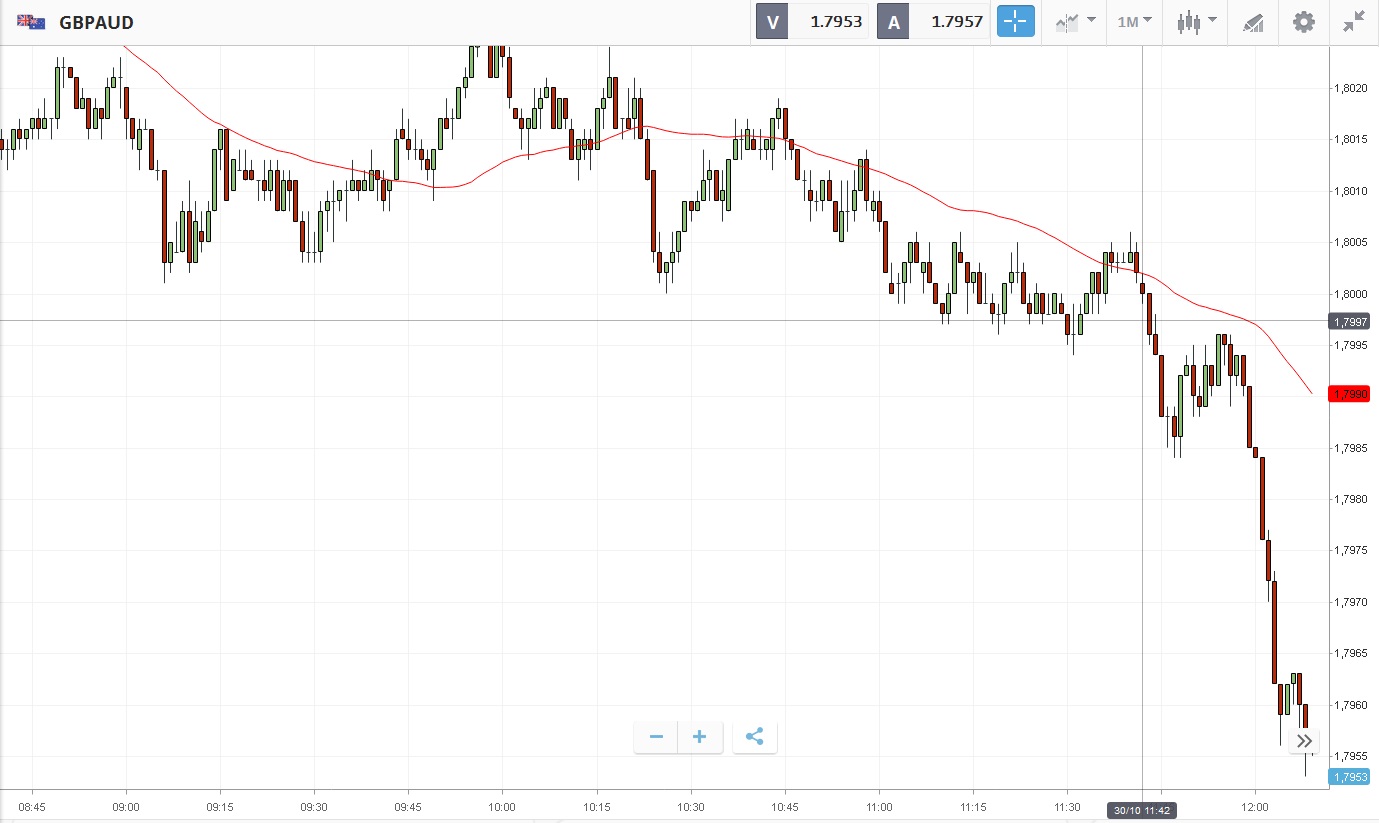Click the 30/10 11:42 time marker
Screen dimensions: 1379x823
click(x=1142, y=811)
